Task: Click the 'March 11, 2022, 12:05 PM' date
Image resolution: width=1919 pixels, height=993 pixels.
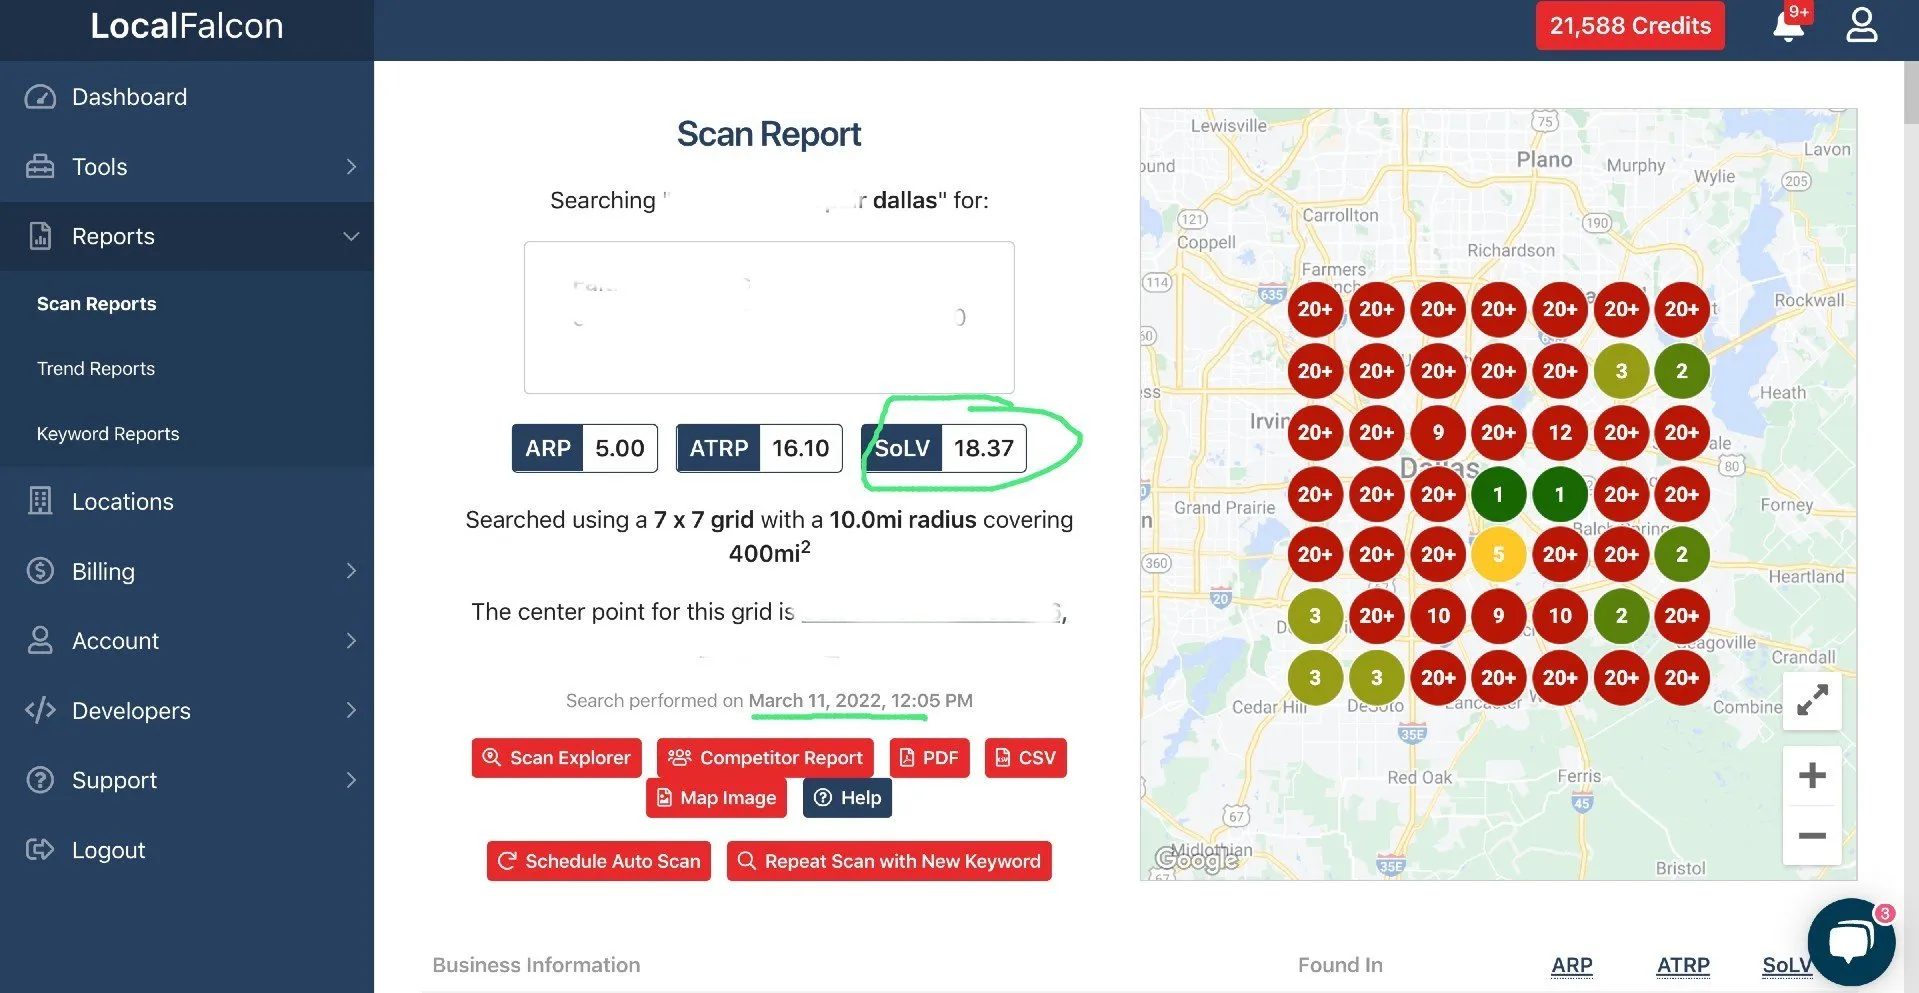Action: 860,701
